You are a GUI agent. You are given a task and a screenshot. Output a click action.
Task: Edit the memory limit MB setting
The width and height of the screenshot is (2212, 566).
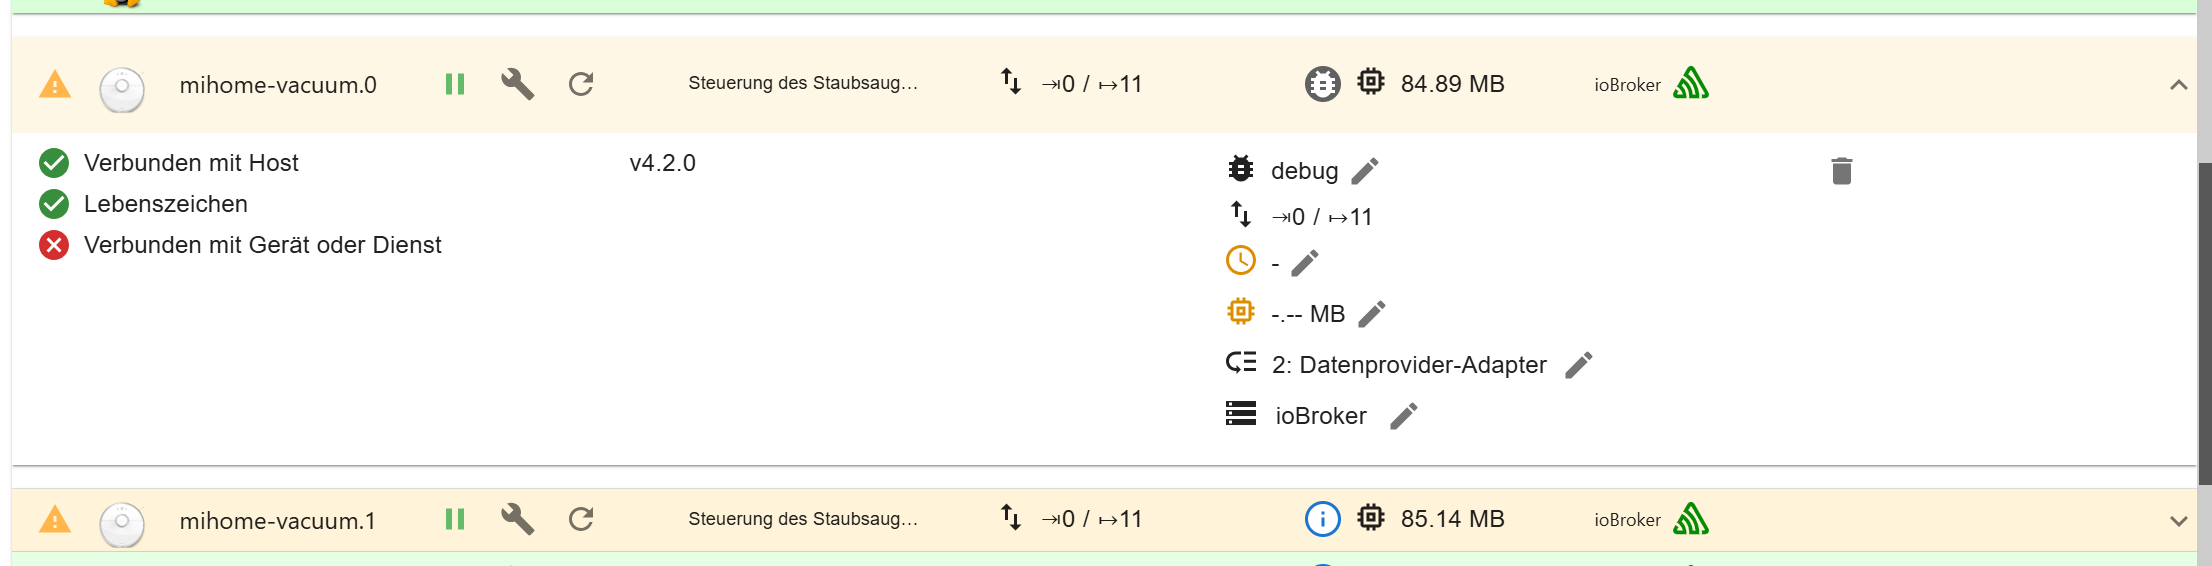click(x=1372, y=314)
